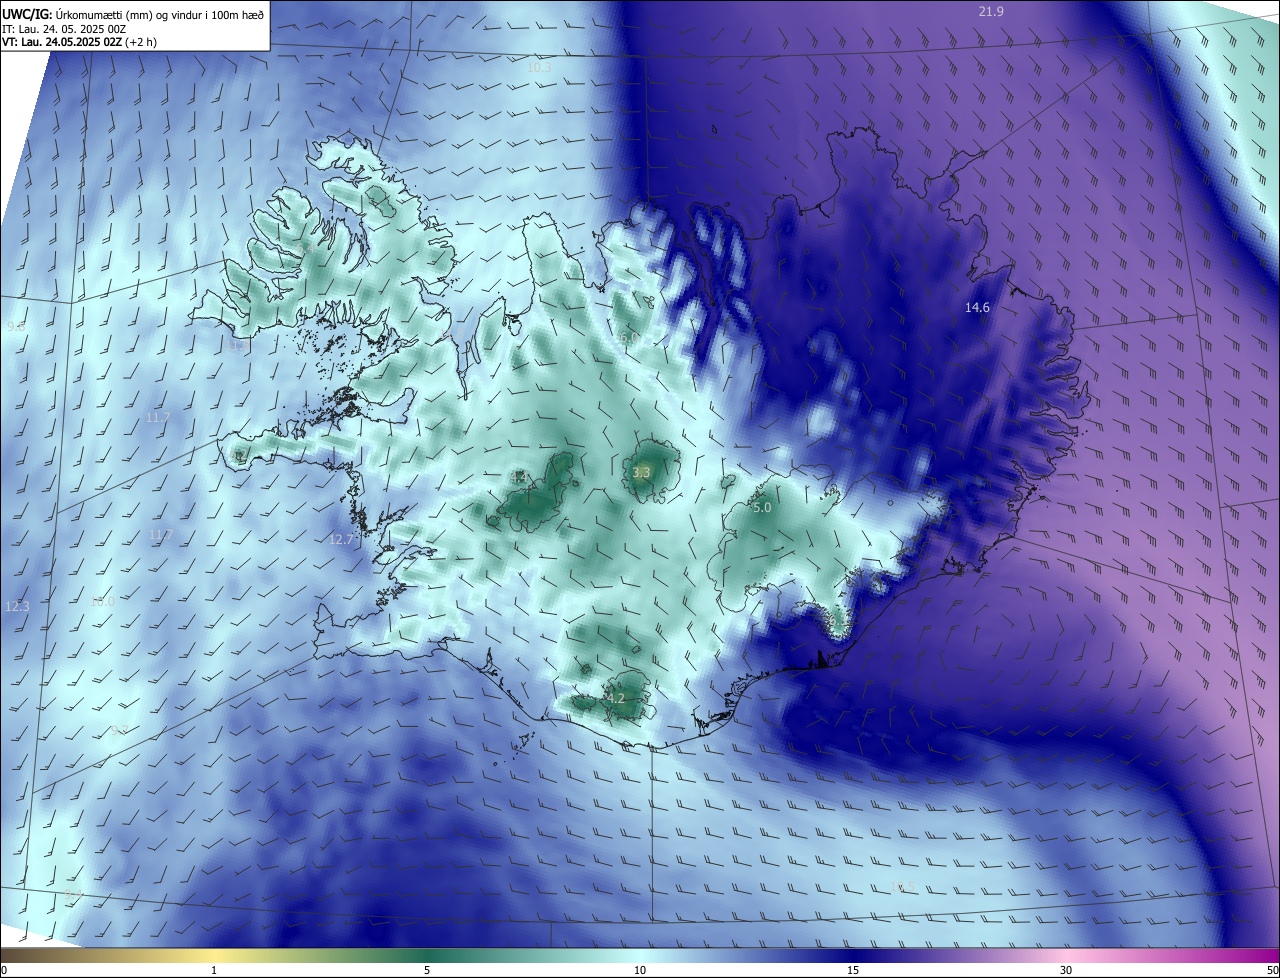This screenshot has height=978, width=1280.
Task: Click the 15 tick on the color scale
Action: [853, 970]
